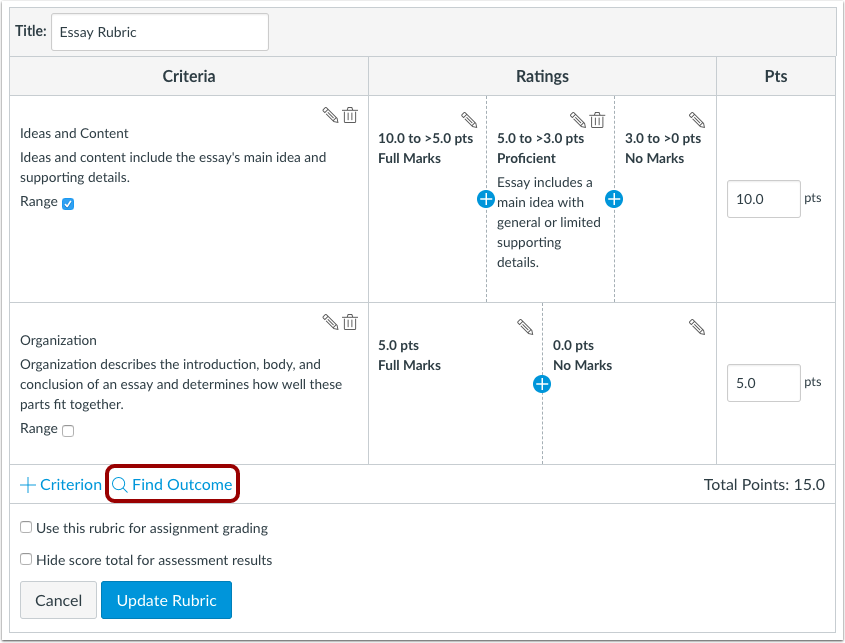Enable Range for Organization criterion
845x643 pixels.
(68, 431)
